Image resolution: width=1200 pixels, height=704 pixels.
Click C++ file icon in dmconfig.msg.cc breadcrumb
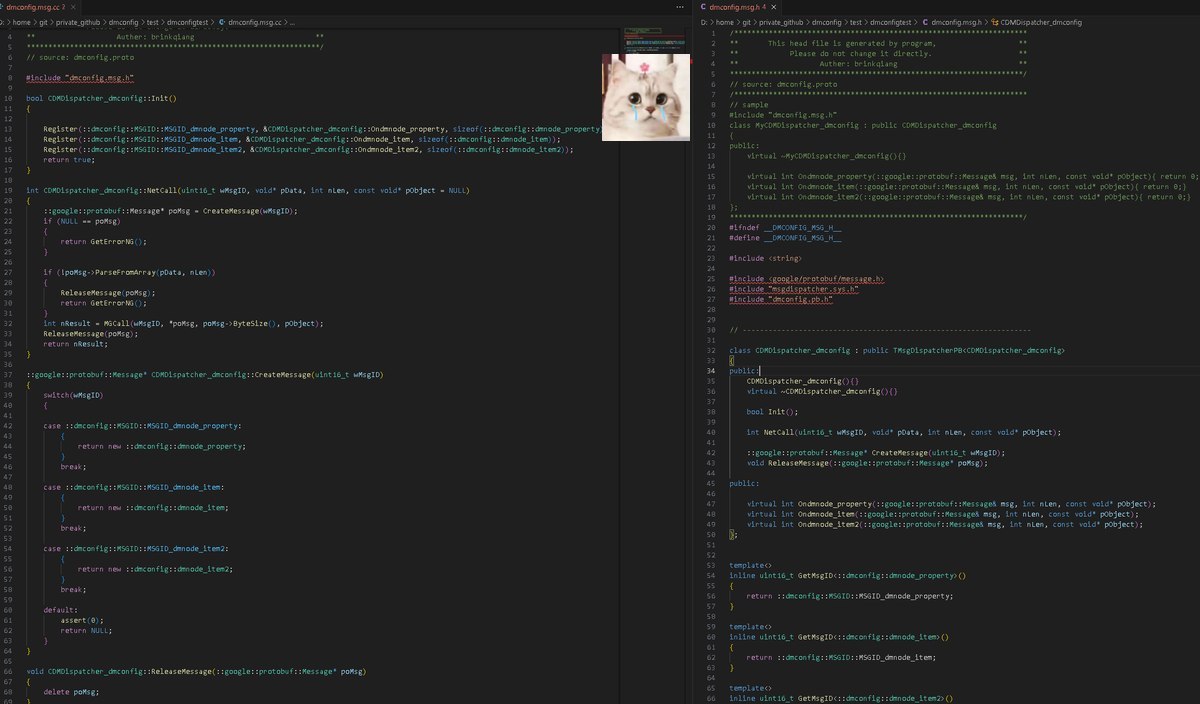tap(221, 22)
